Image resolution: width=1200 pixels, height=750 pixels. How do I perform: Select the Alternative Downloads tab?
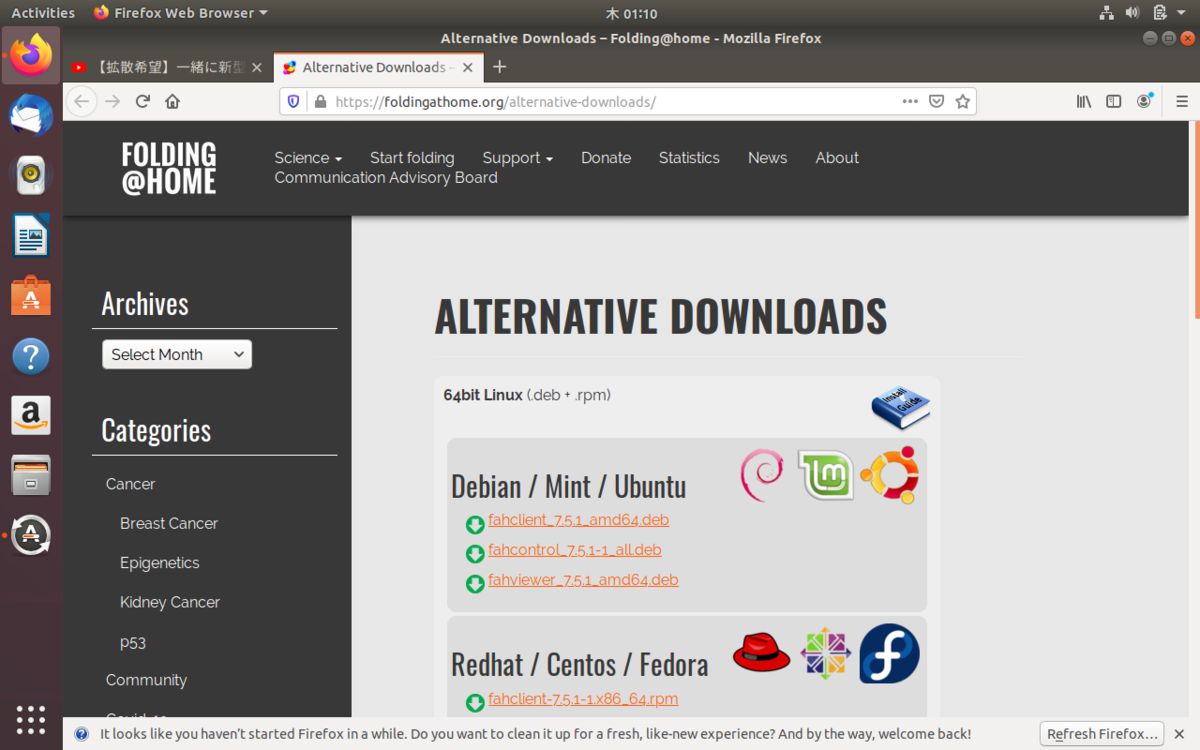(378, 67)
